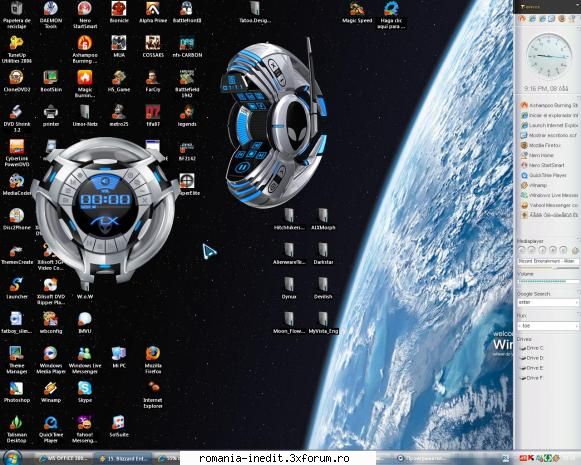This screenshot has width=581, height=465.
Task: Open the MediaCoder desktop icon
Action: click(17, 185)
